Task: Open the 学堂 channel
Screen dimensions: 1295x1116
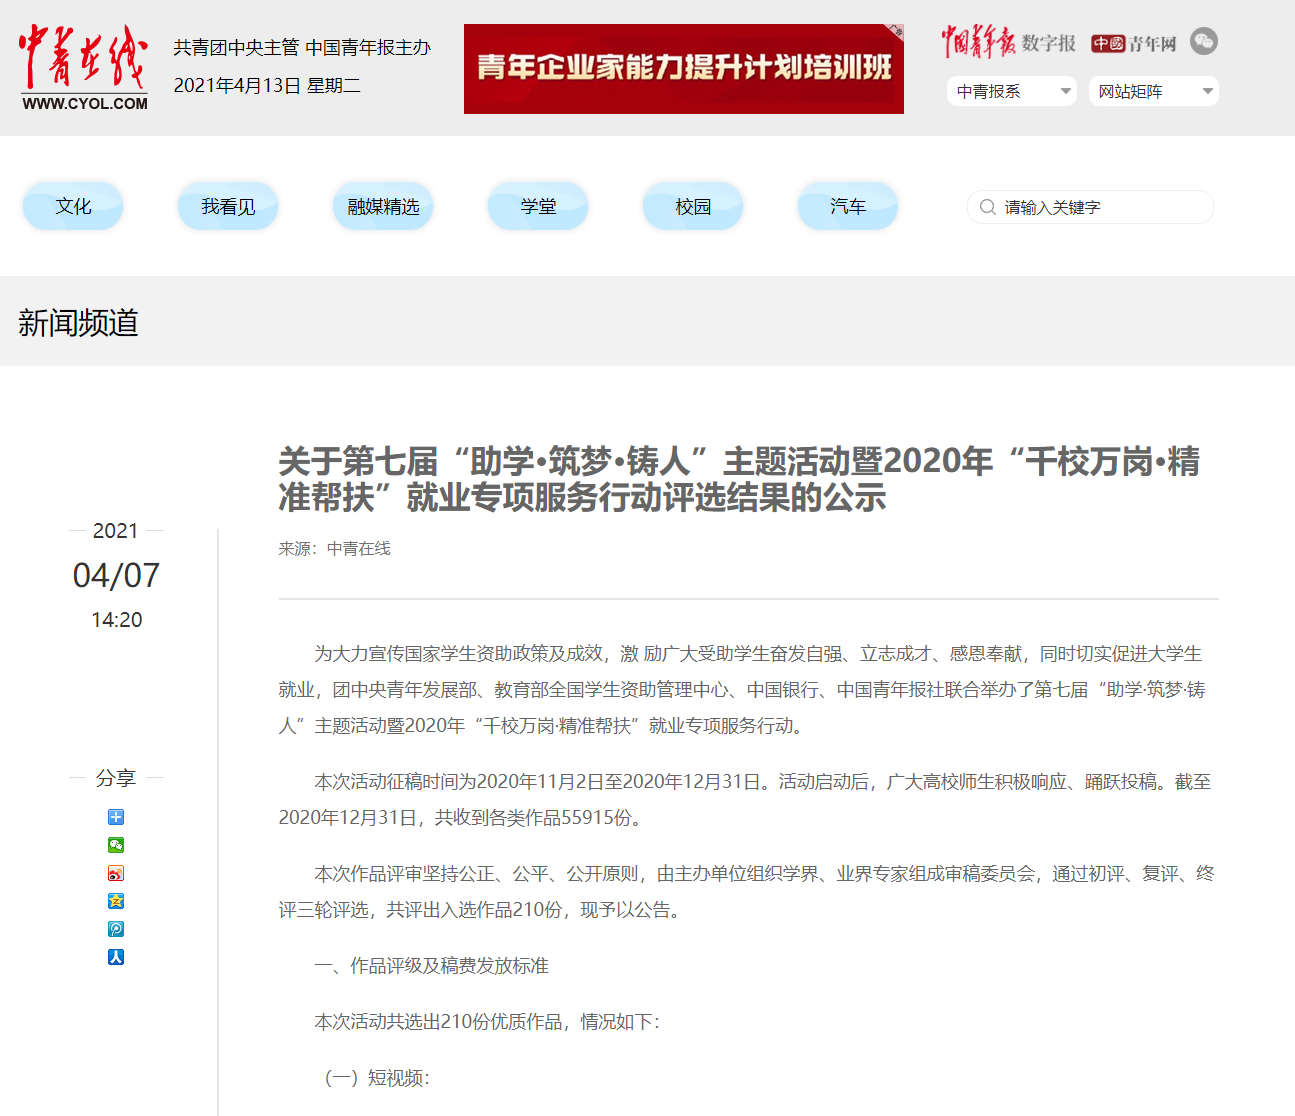Action: (x=538, y=206)
